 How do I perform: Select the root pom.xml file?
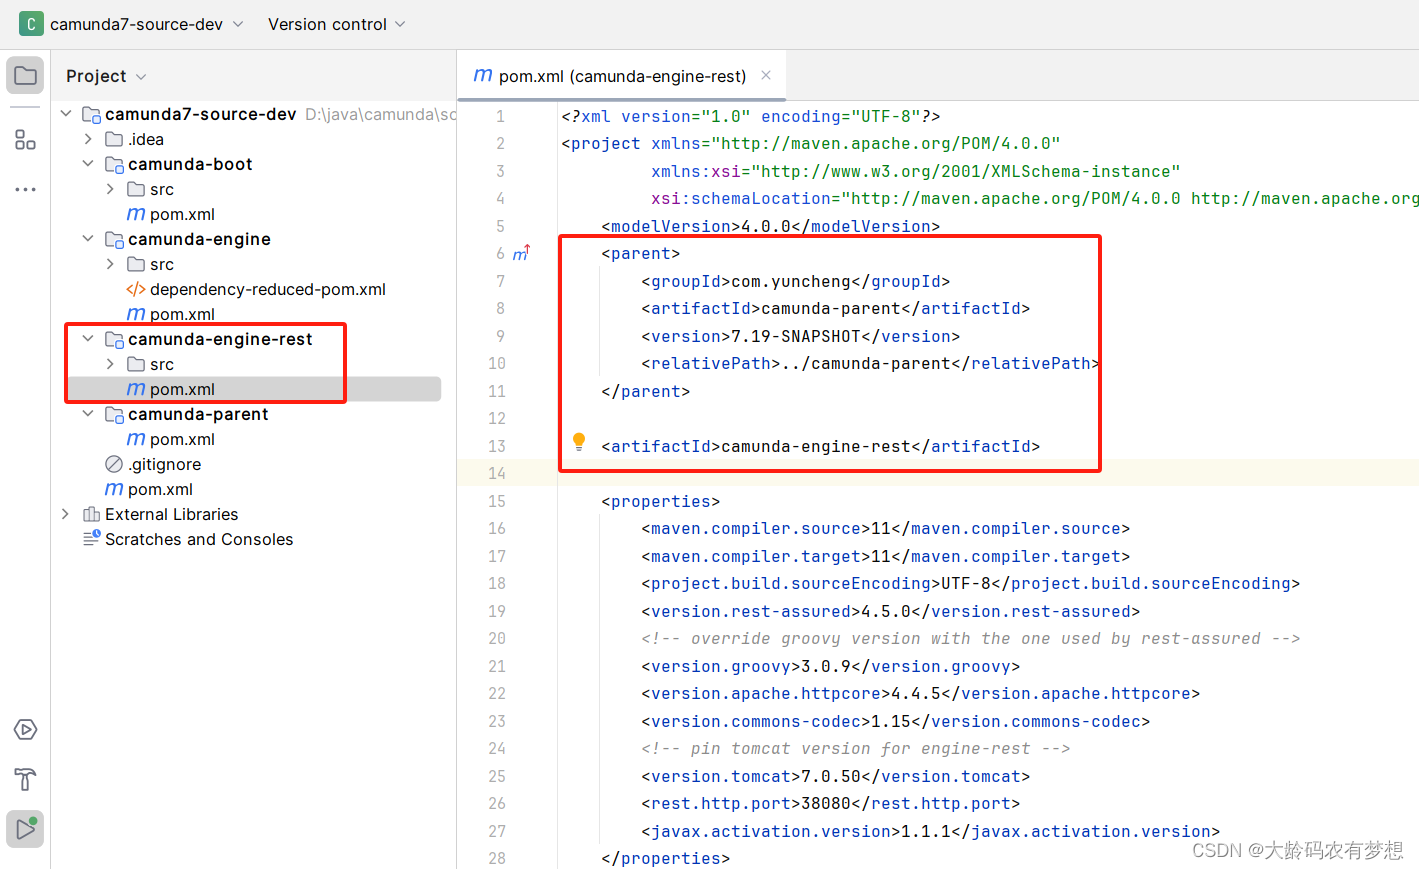click(160, 489)
